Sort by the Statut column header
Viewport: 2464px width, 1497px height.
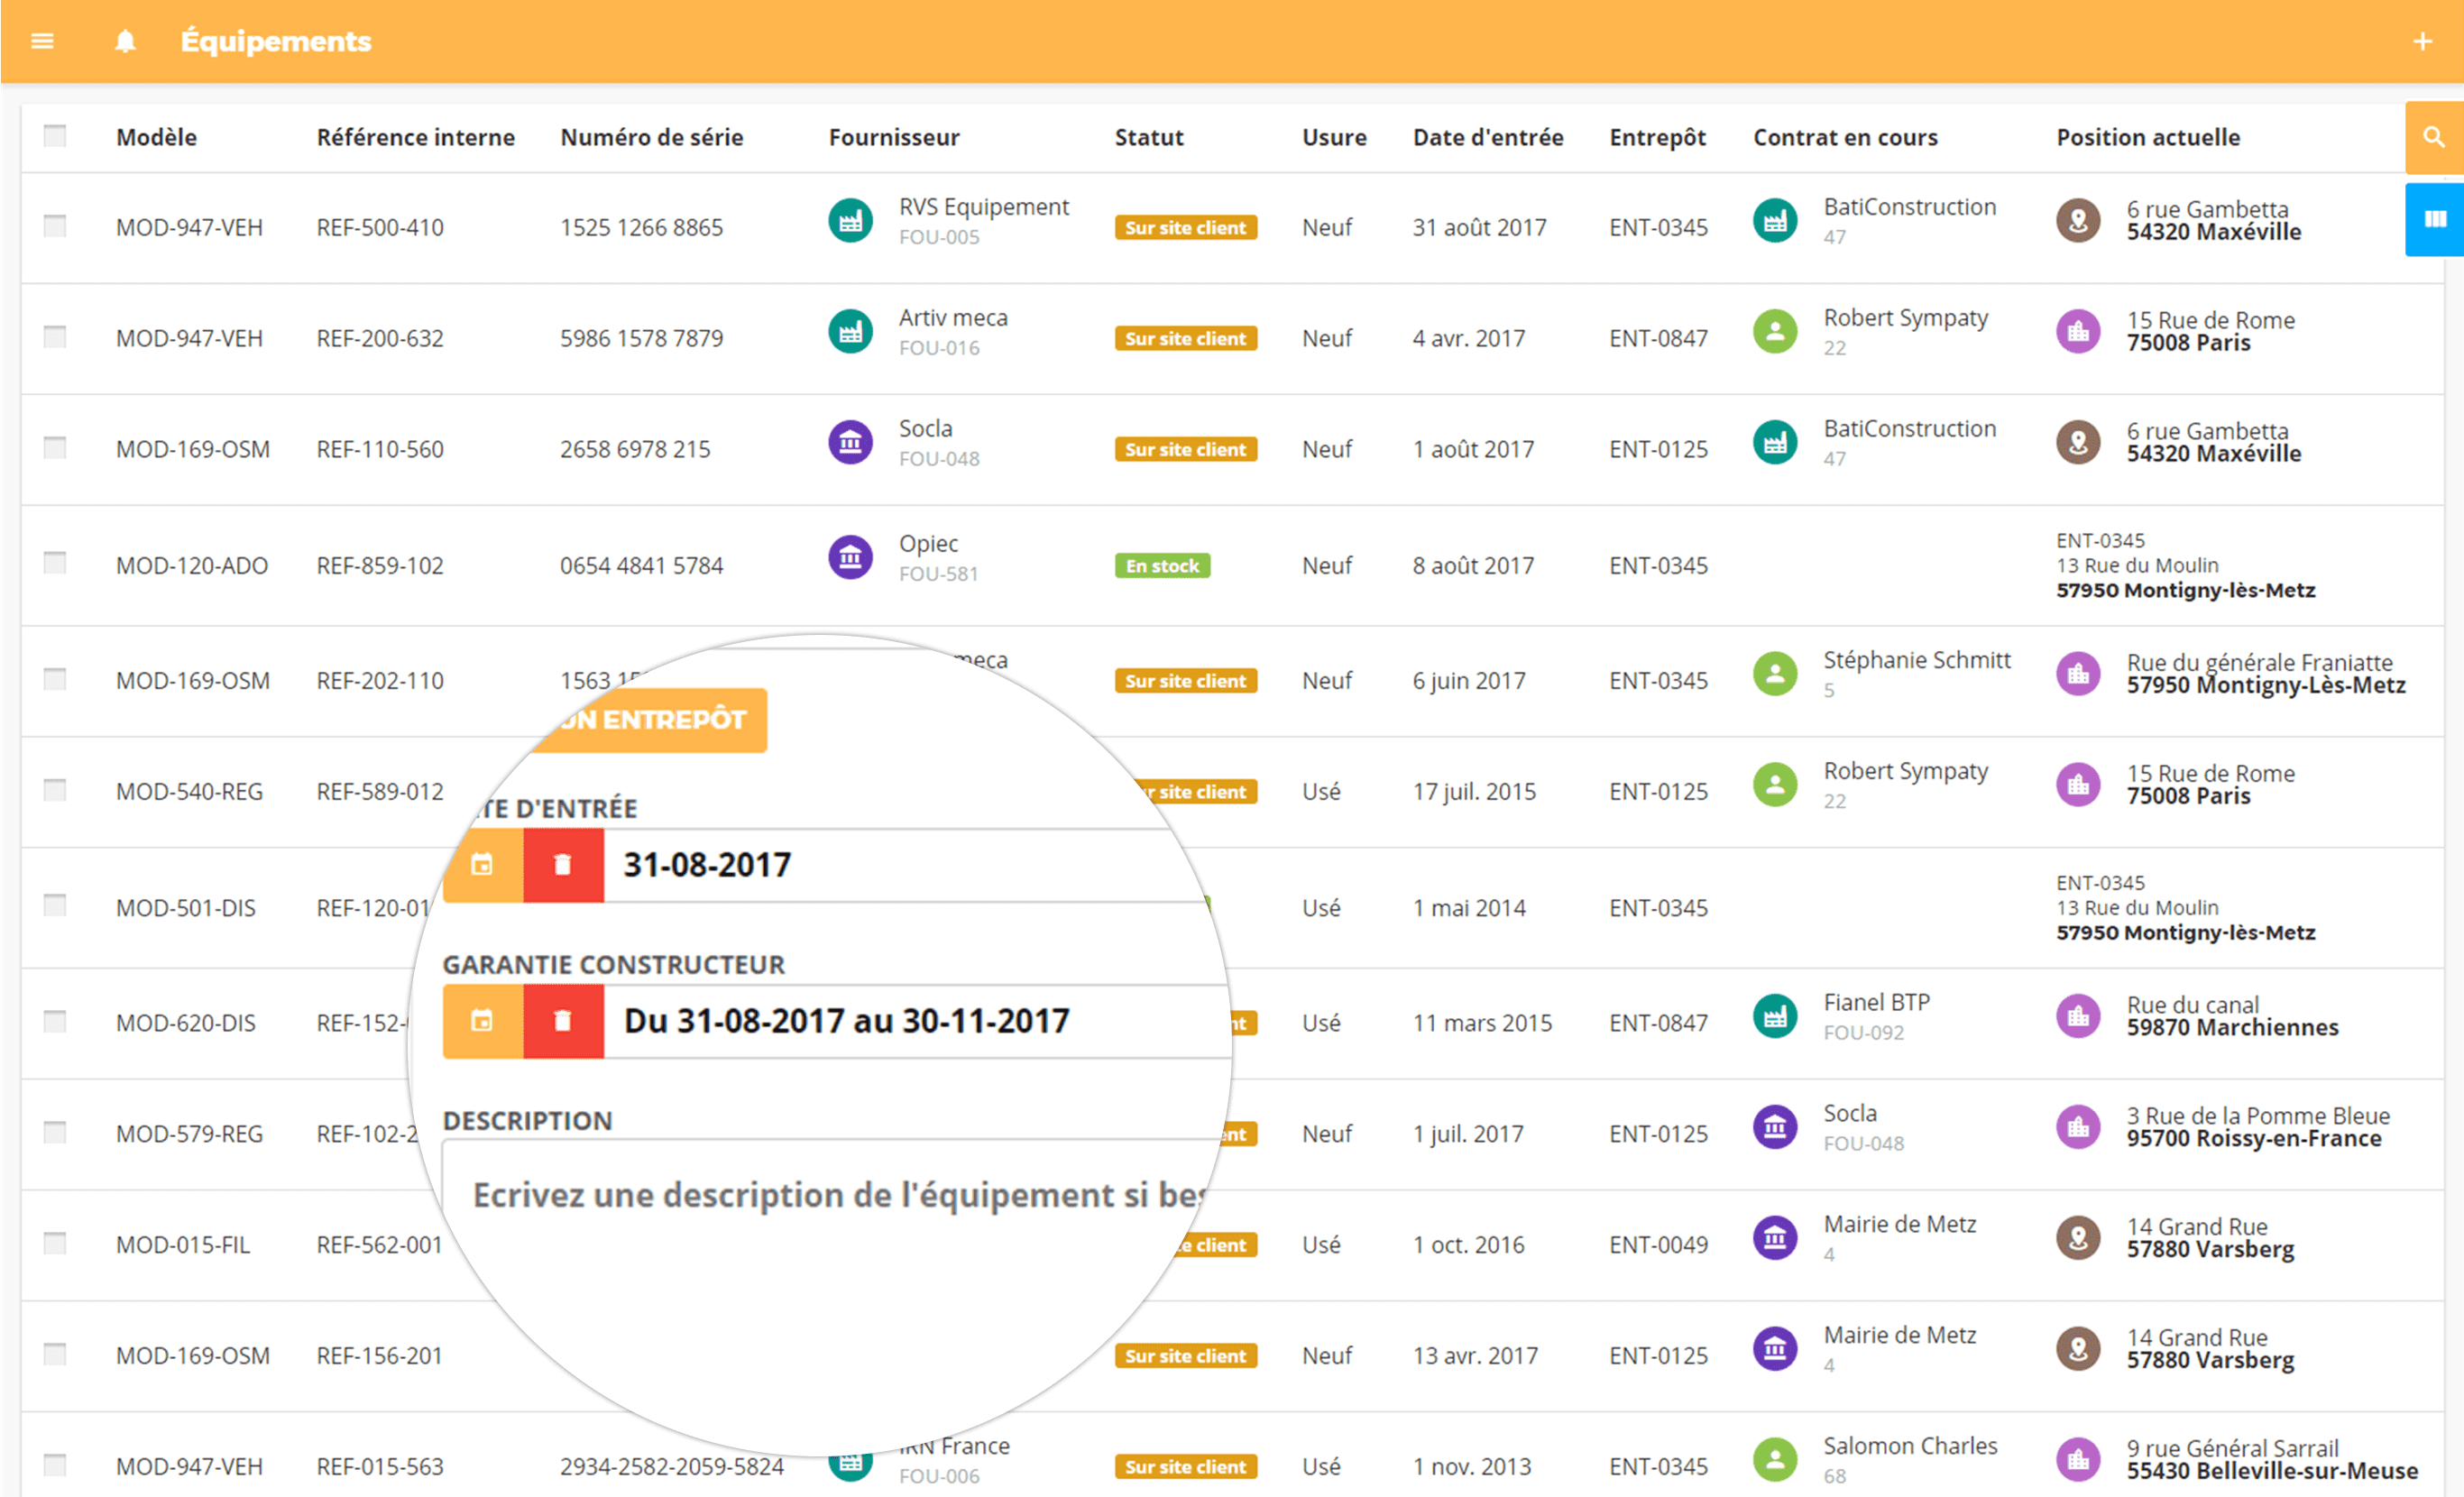coord(1149,137)
